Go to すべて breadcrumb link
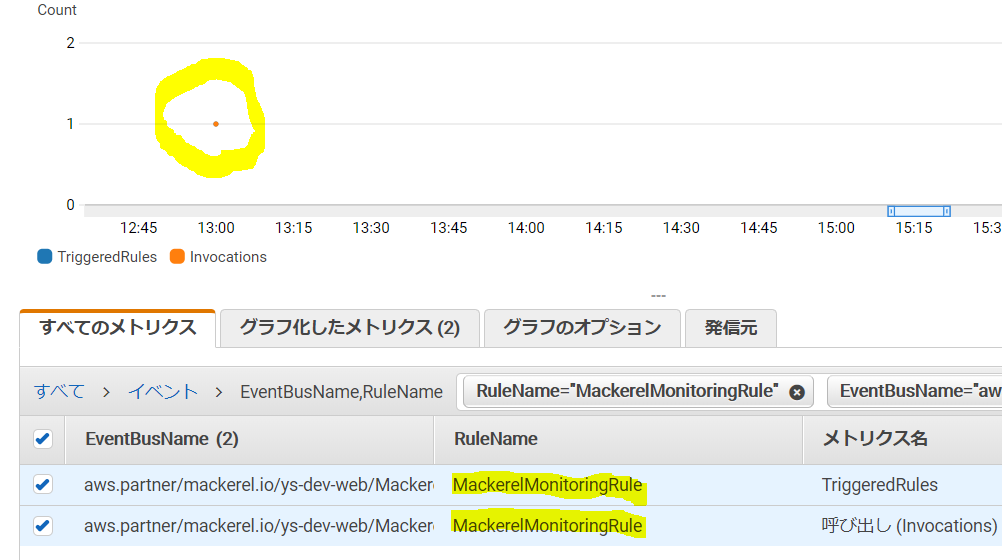The width and height of the screenshot is (1002, 560). [59, 391]
